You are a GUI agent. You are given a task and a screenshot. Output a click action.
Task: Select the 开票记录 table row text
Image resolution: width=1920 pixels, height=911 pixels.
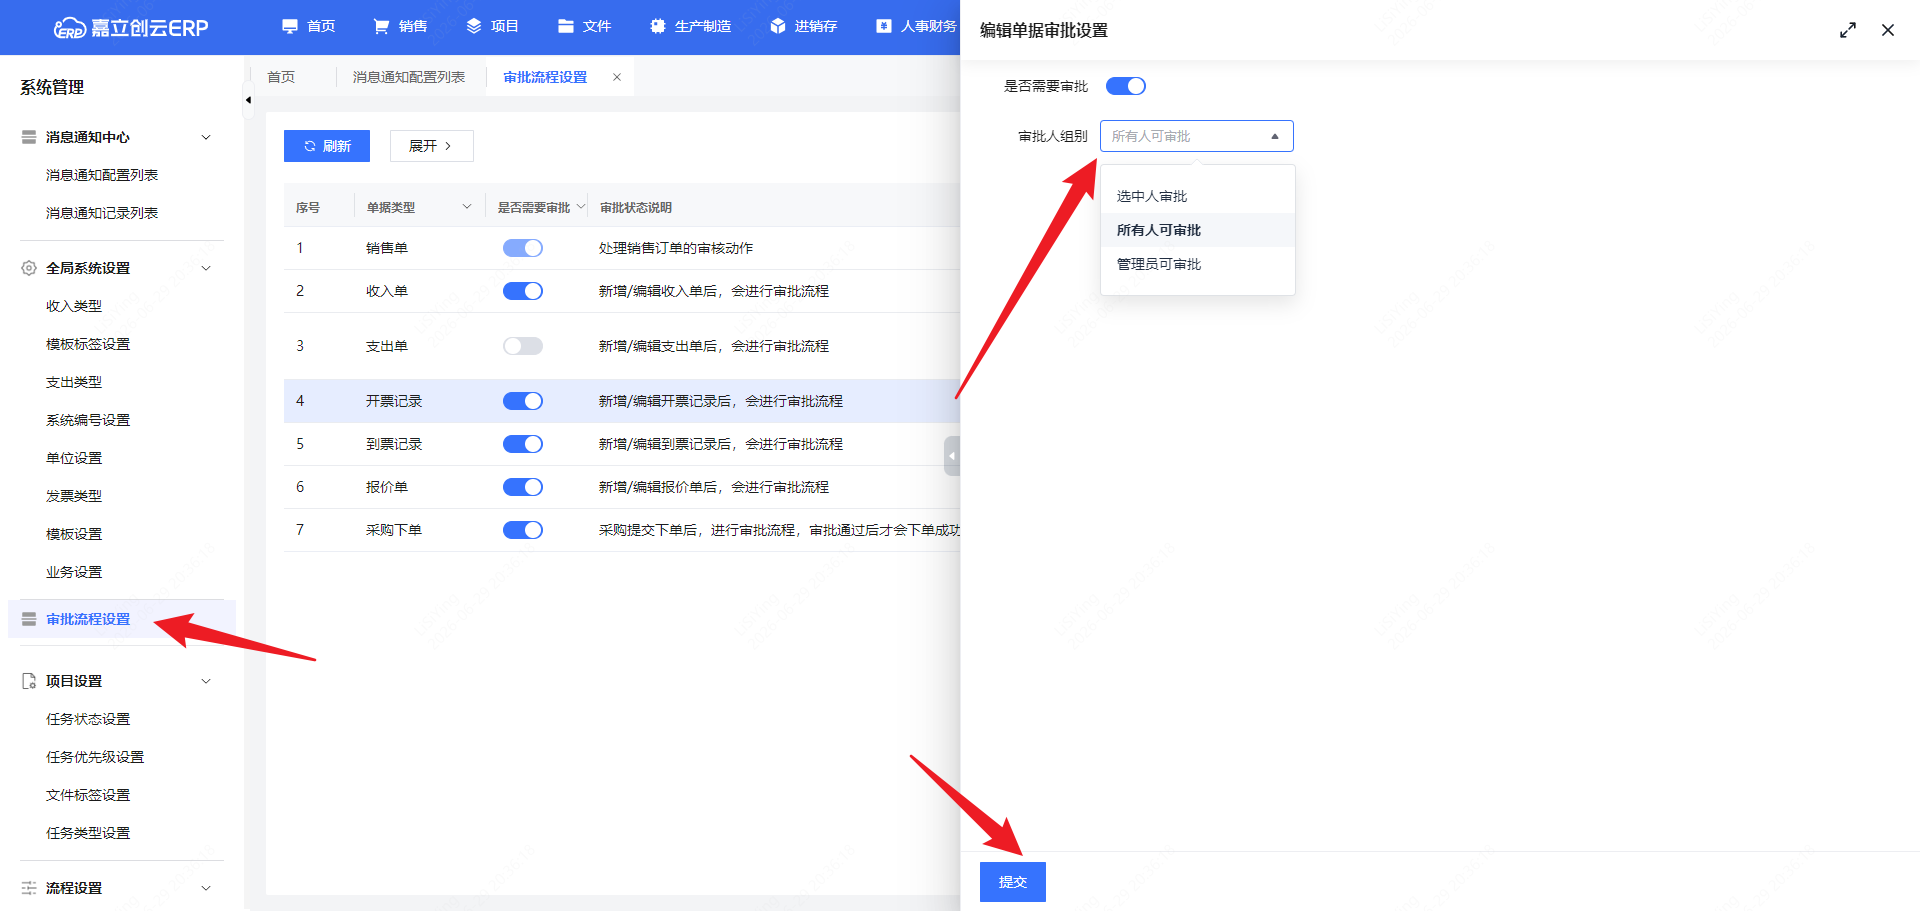click(394, 401)
